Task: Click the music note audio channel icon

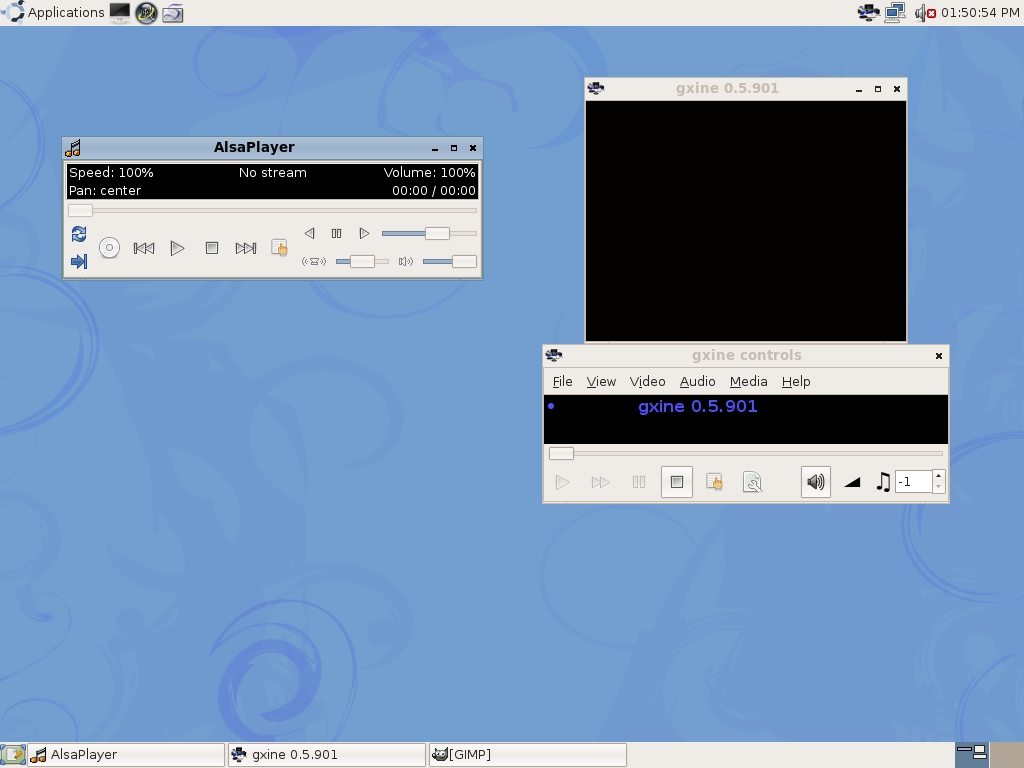Action: pyautogui.click(x=883, y=482)
